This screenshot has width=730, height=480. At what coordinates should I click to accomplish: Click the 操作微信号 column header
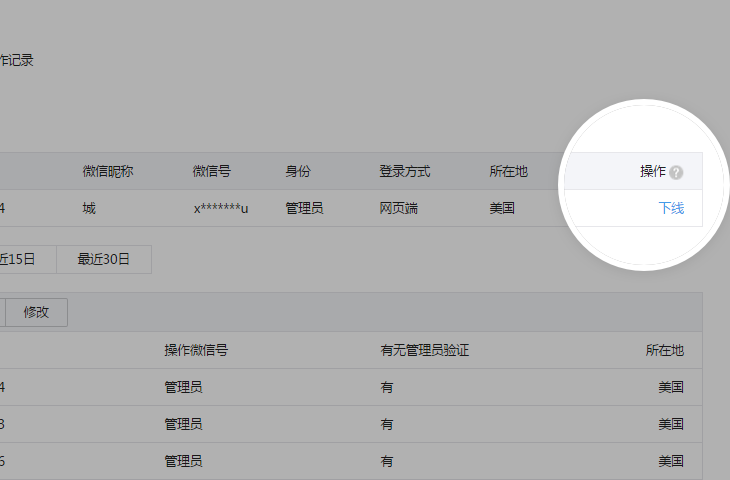pos(196,350)
